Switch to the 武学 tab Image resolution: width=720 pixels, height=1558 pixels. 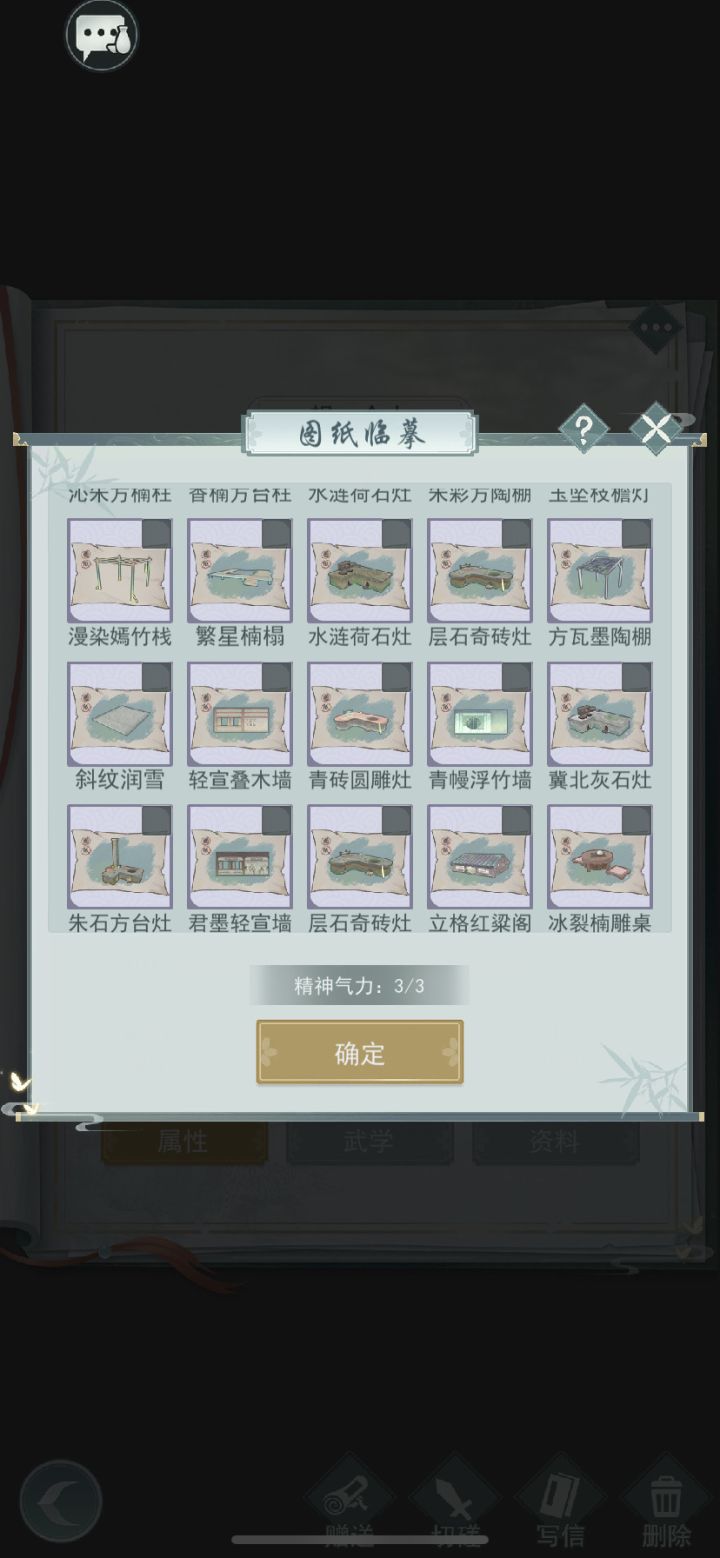(369, 1141)
